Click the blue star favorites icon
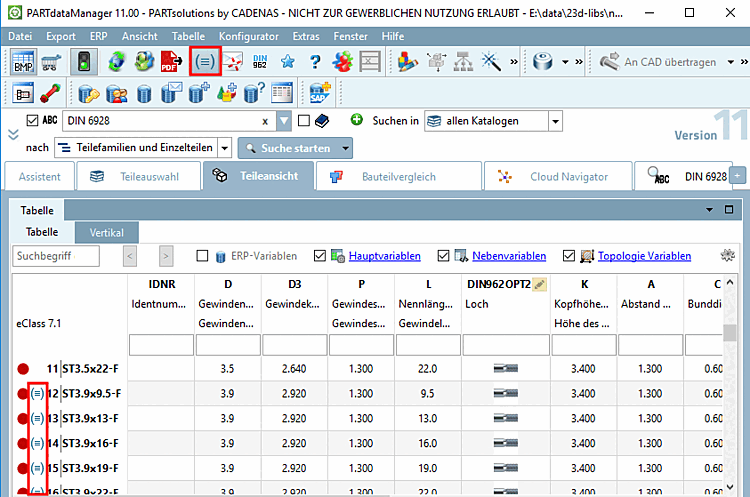The image size is (750, 497). pyautogui.click(x=288, y=62)
